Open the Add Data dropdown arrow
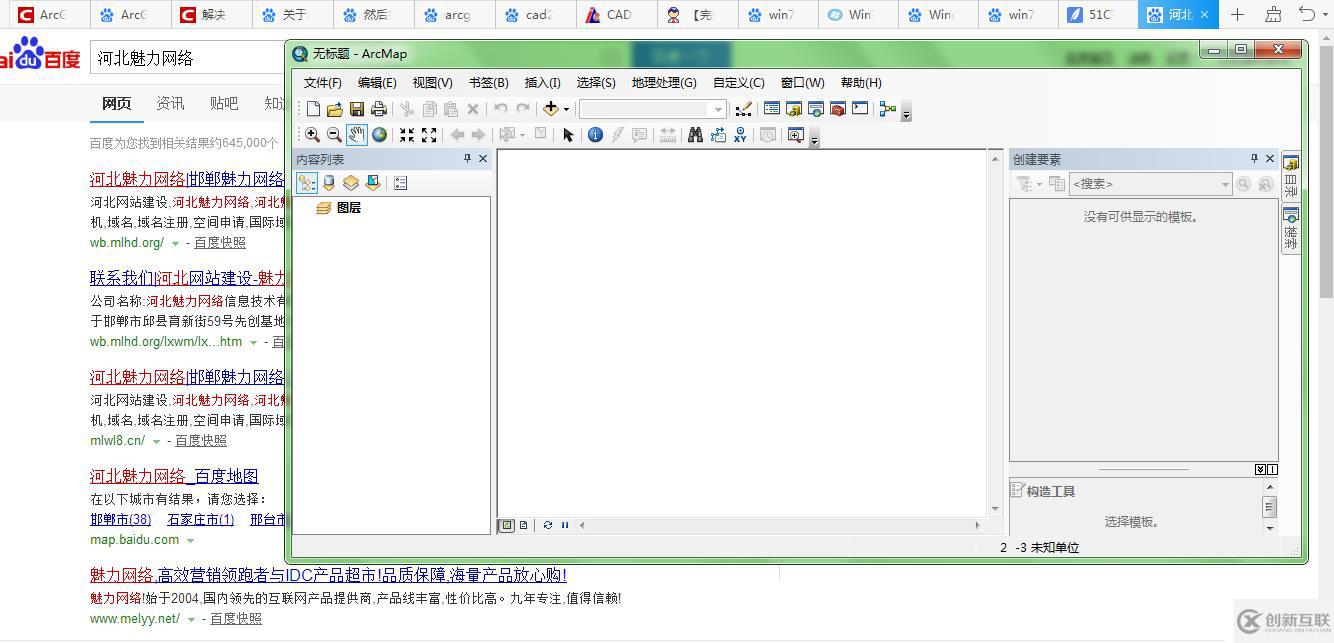Image resolution: width=1334 pixels, height=643 pixels. (x=566, y=110)
